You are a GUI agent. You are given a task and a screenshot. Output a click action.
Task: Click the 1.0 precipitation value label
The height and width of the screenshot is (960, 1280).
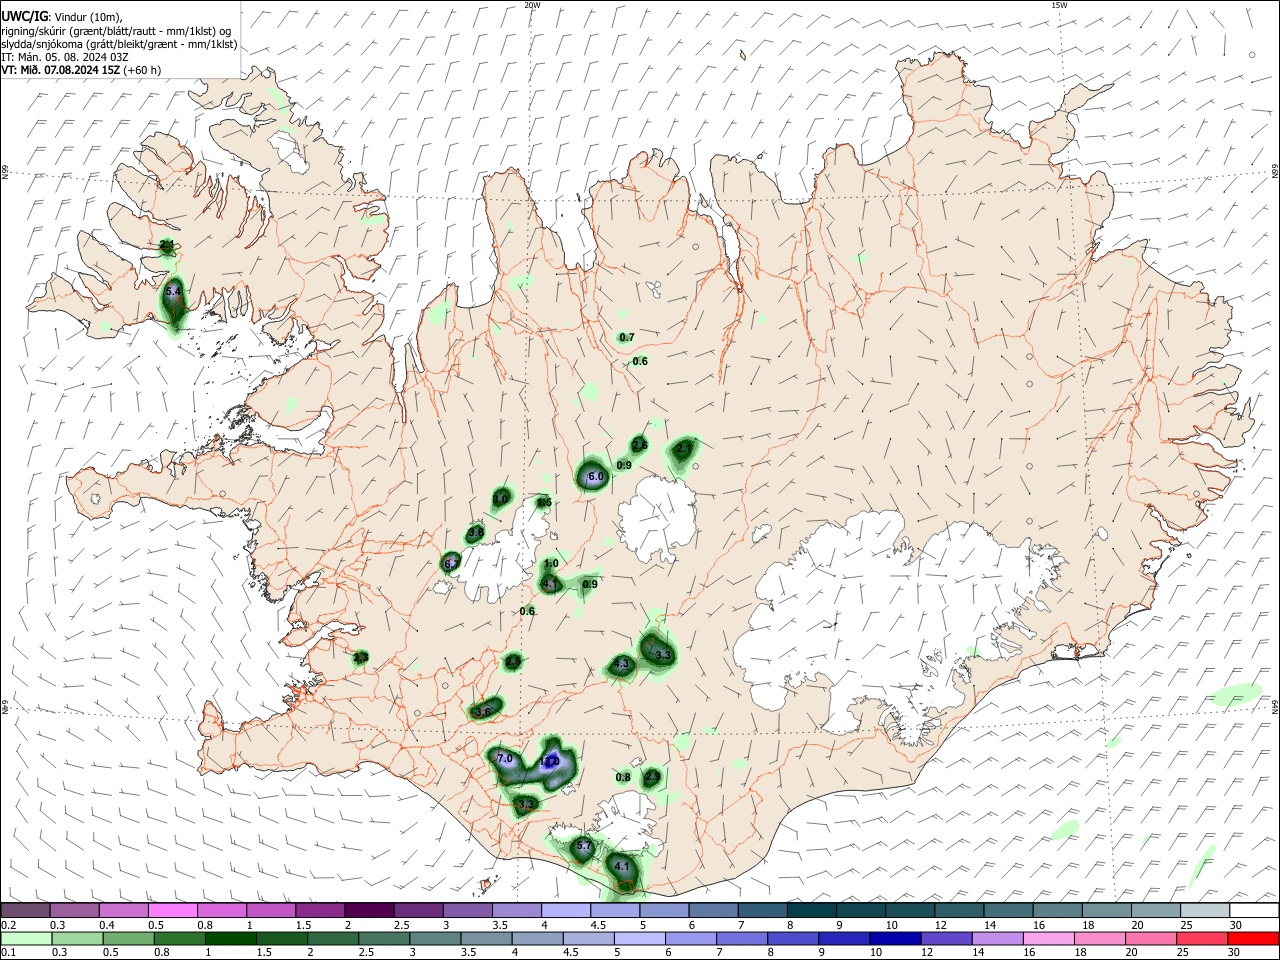551,564
